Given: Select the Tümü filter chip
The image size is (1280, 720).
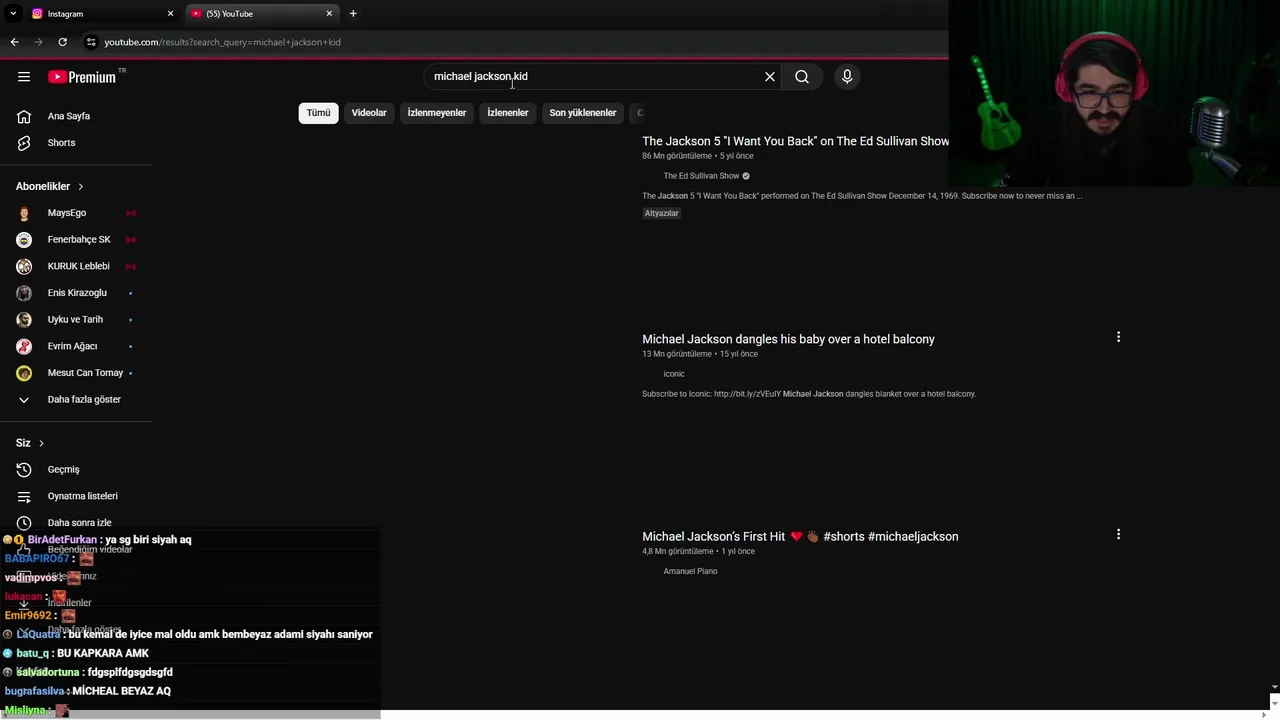Looking at the screenshot, I should pos(318,113).
